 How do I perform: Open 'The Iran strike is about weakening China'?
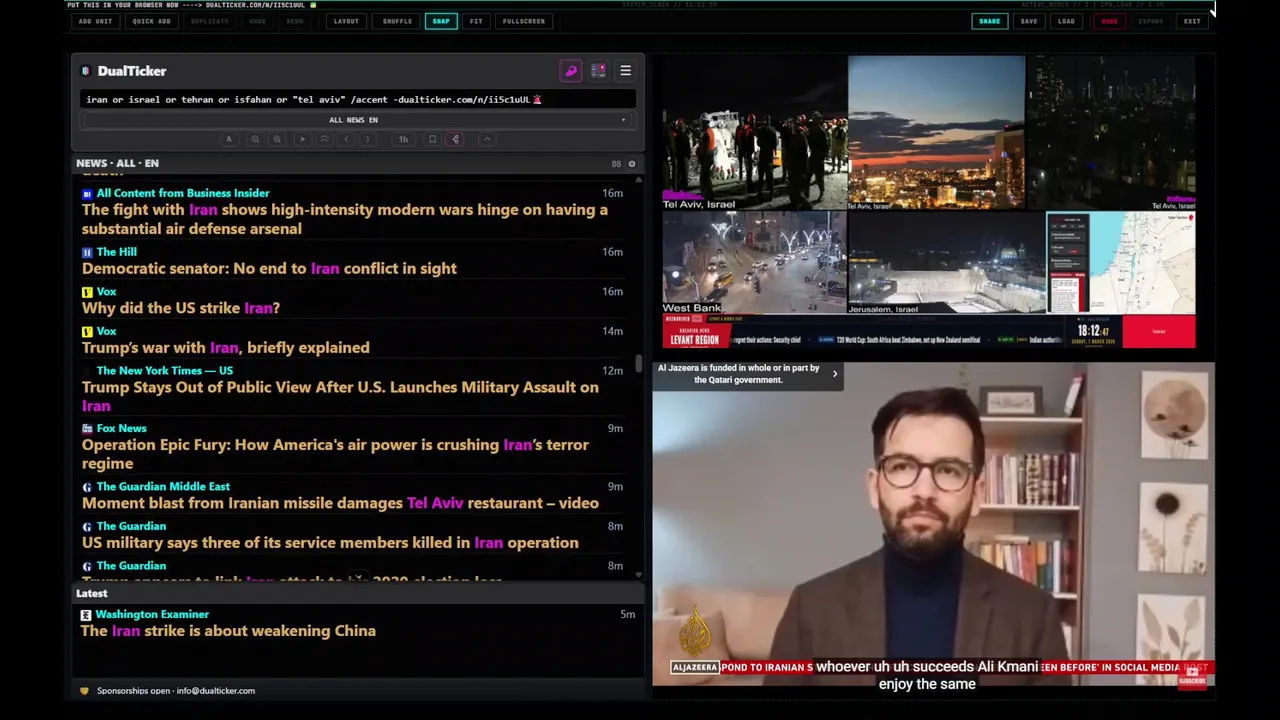(x=228, y=631)
